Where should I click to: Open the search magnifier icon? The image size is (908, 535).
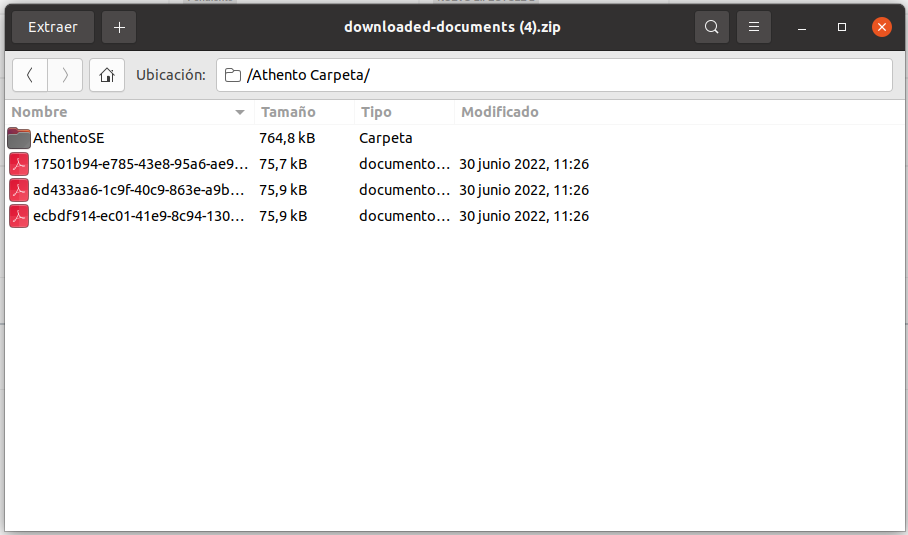[711, 27]
